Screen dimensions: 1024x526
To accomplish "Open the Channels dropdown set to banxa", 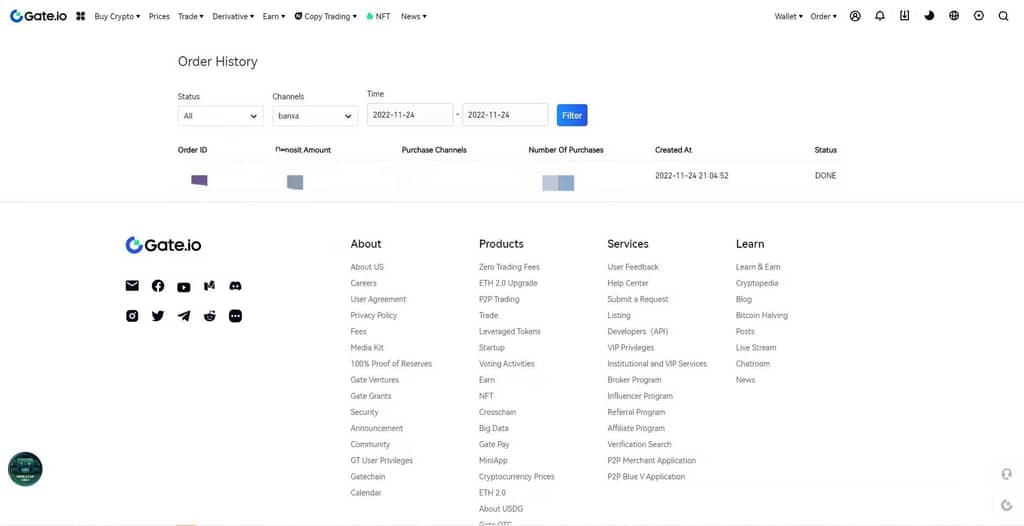I will click(x=314, y=116).
